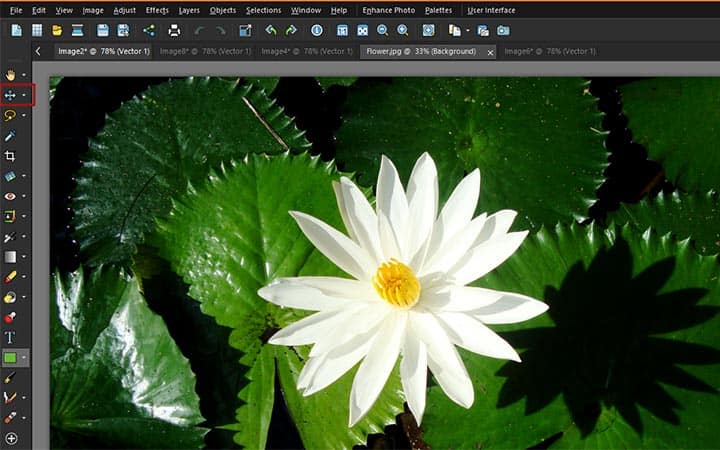The height and width of the screenshot is (450, 720).
Task: Open the Palettes menu
Action: point(439,10)
